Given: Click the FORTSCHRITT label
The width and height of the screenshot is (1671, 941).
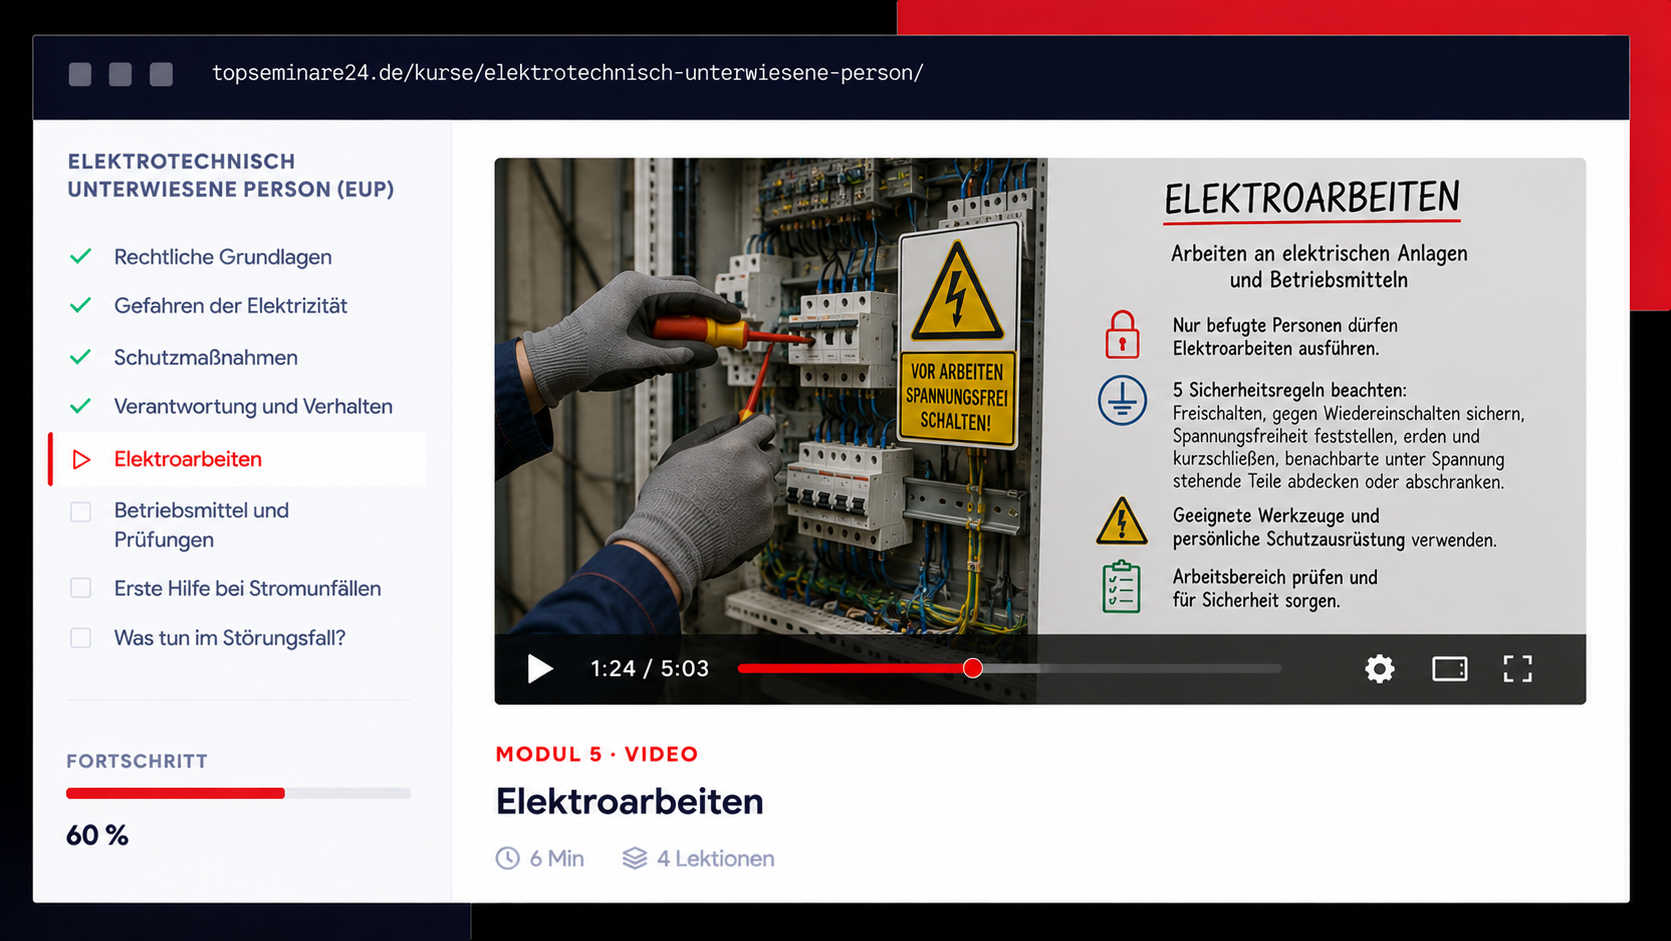Looking at the screenshot, I should (137, 761).
